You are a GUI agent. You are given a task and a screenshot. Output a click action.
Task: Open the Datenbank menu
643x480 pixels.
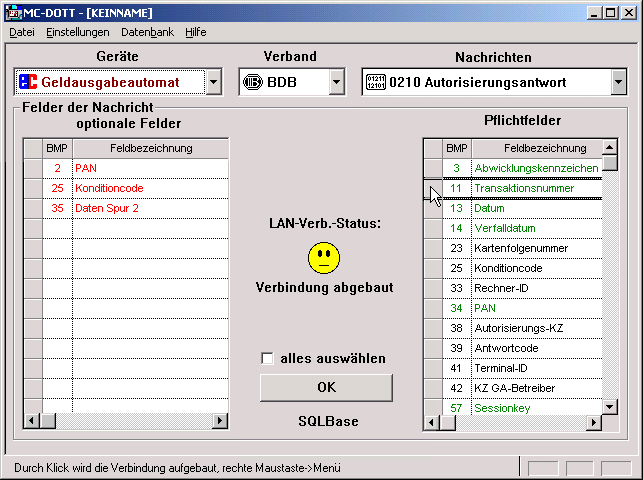pos(147,32)
